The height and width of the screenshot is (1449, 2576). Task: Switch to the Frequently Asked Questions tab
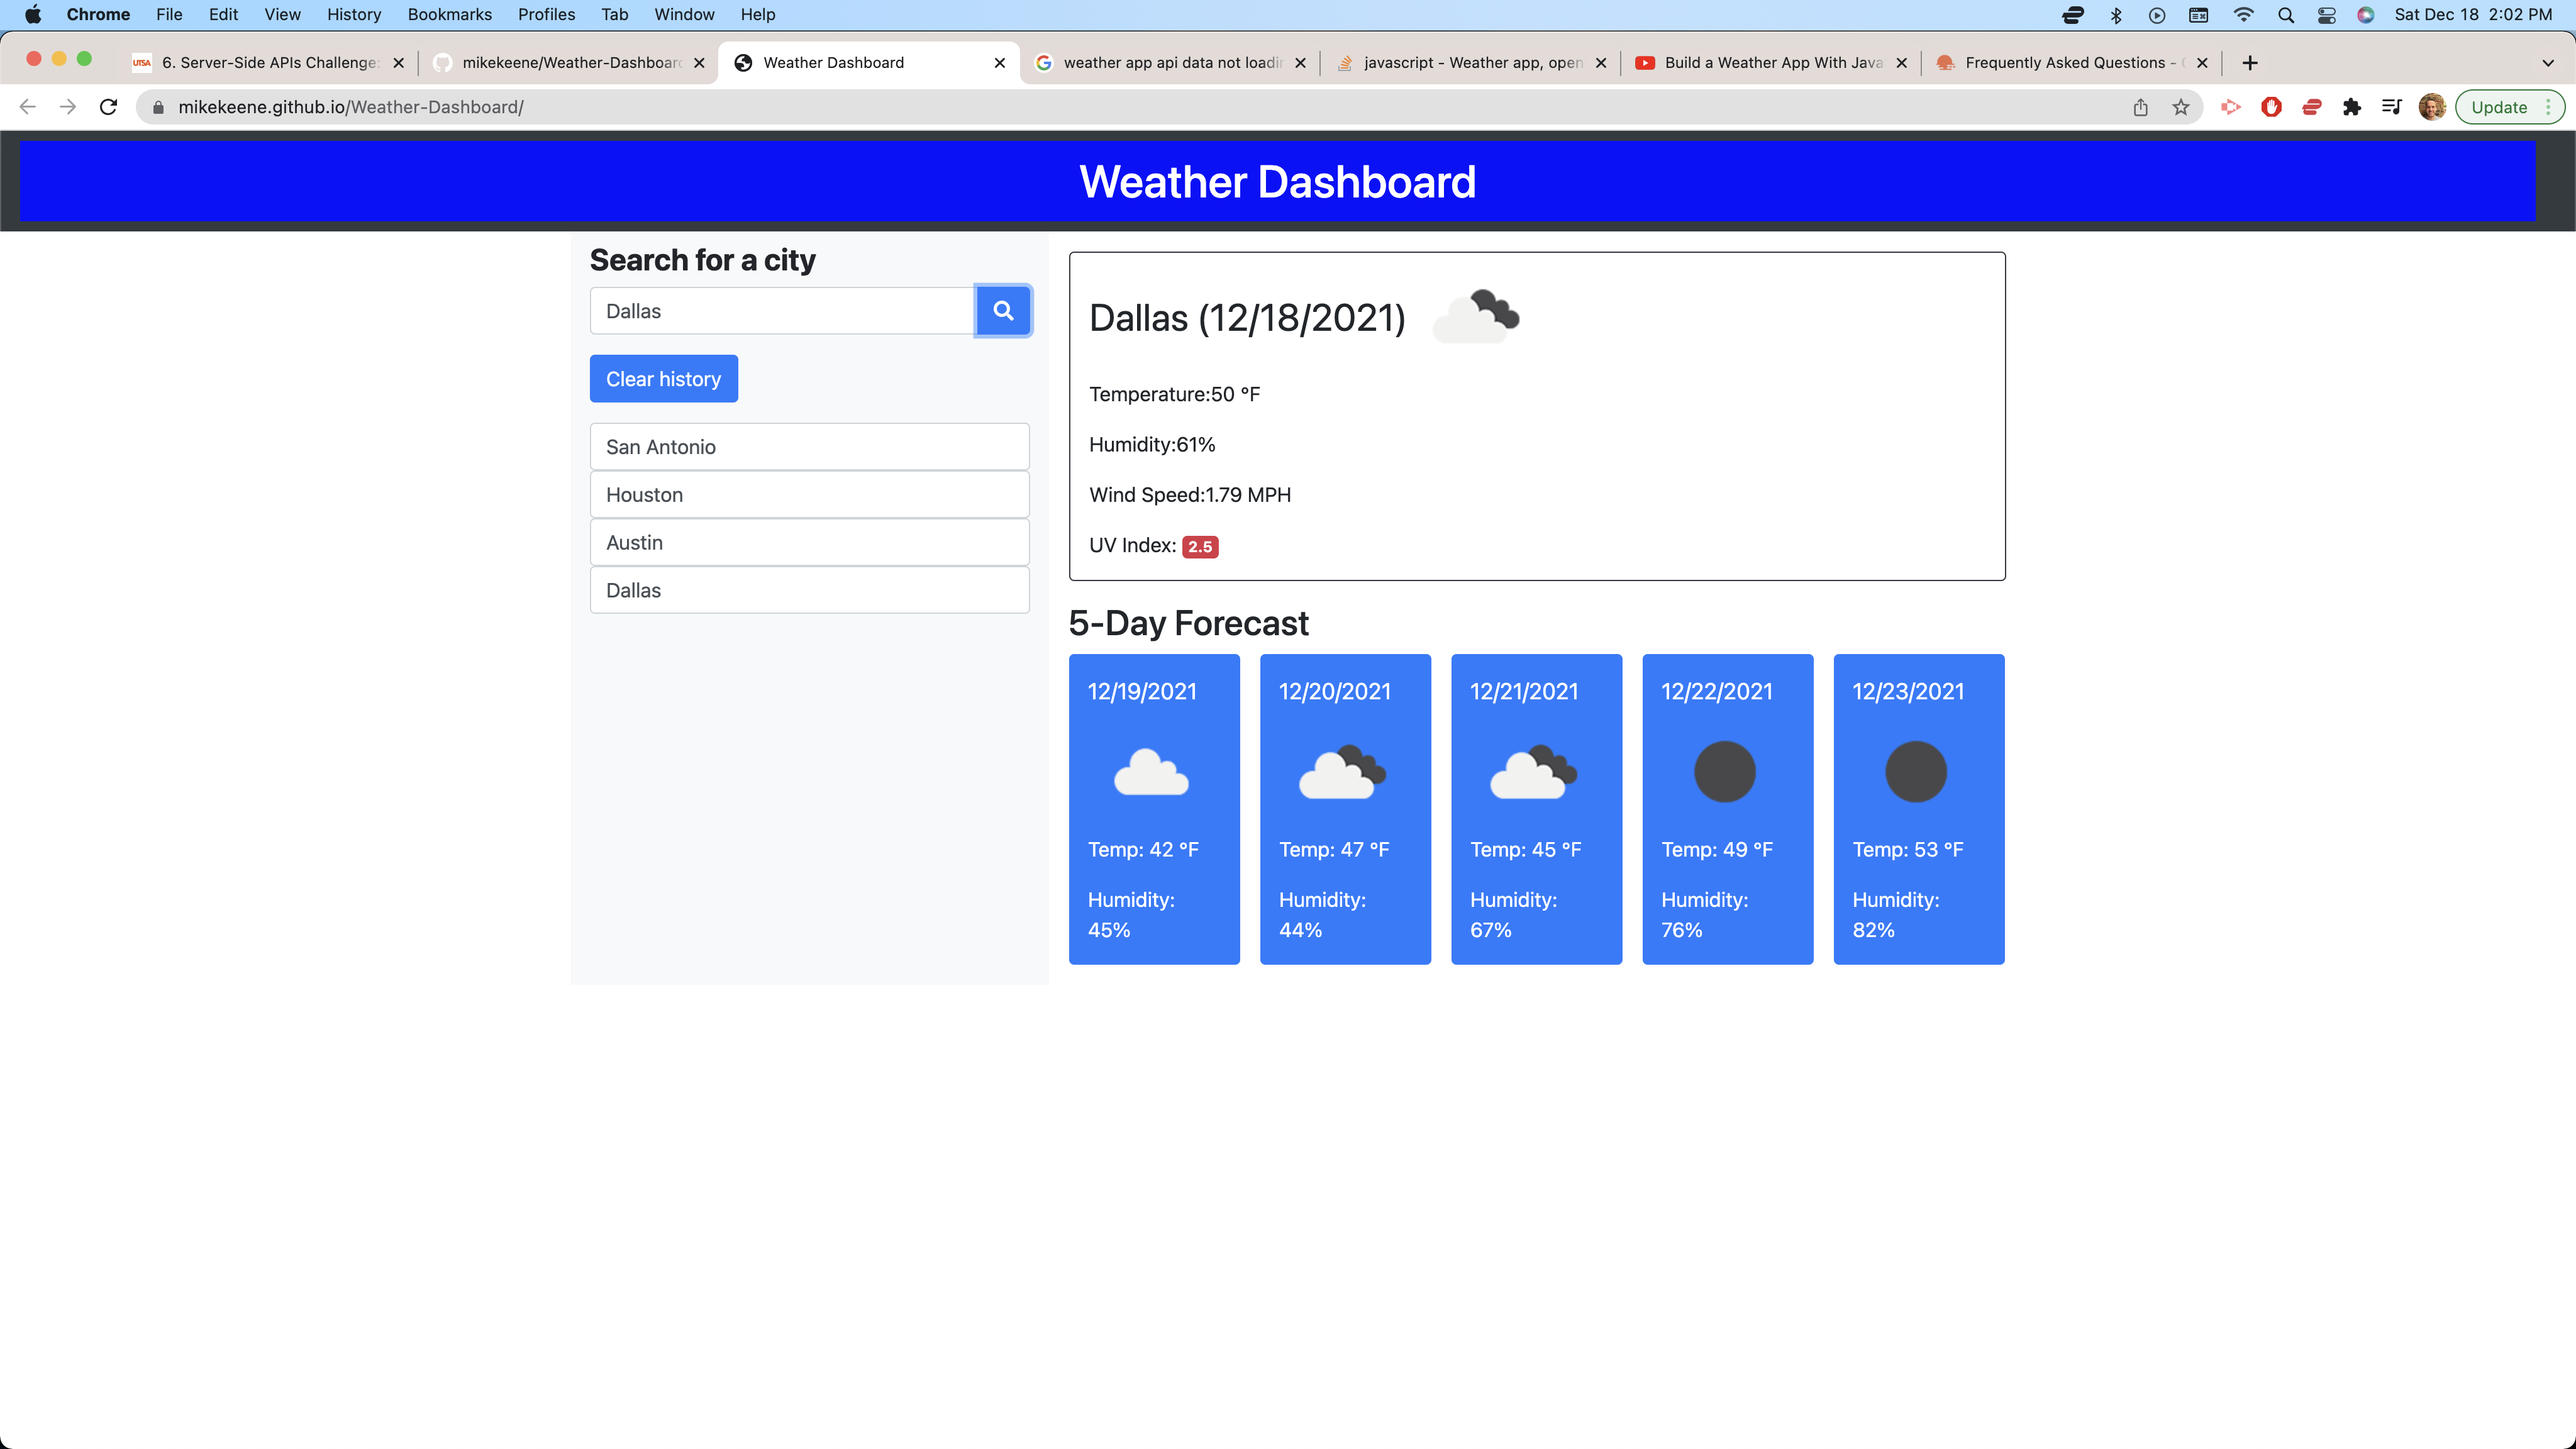[x=2071, y=63]
